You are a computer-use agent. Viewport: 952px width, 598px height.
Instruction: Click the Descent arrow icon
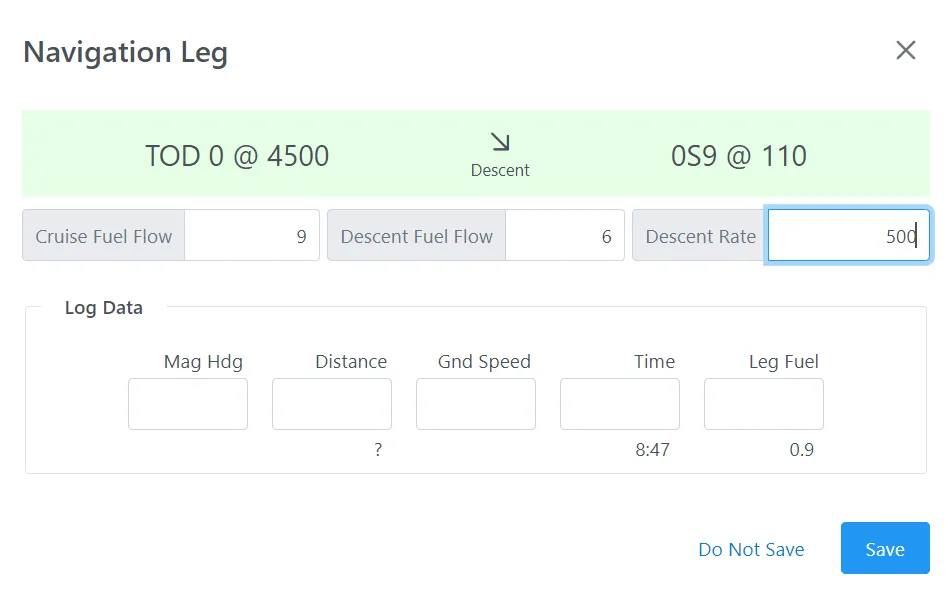pos(500,142)
